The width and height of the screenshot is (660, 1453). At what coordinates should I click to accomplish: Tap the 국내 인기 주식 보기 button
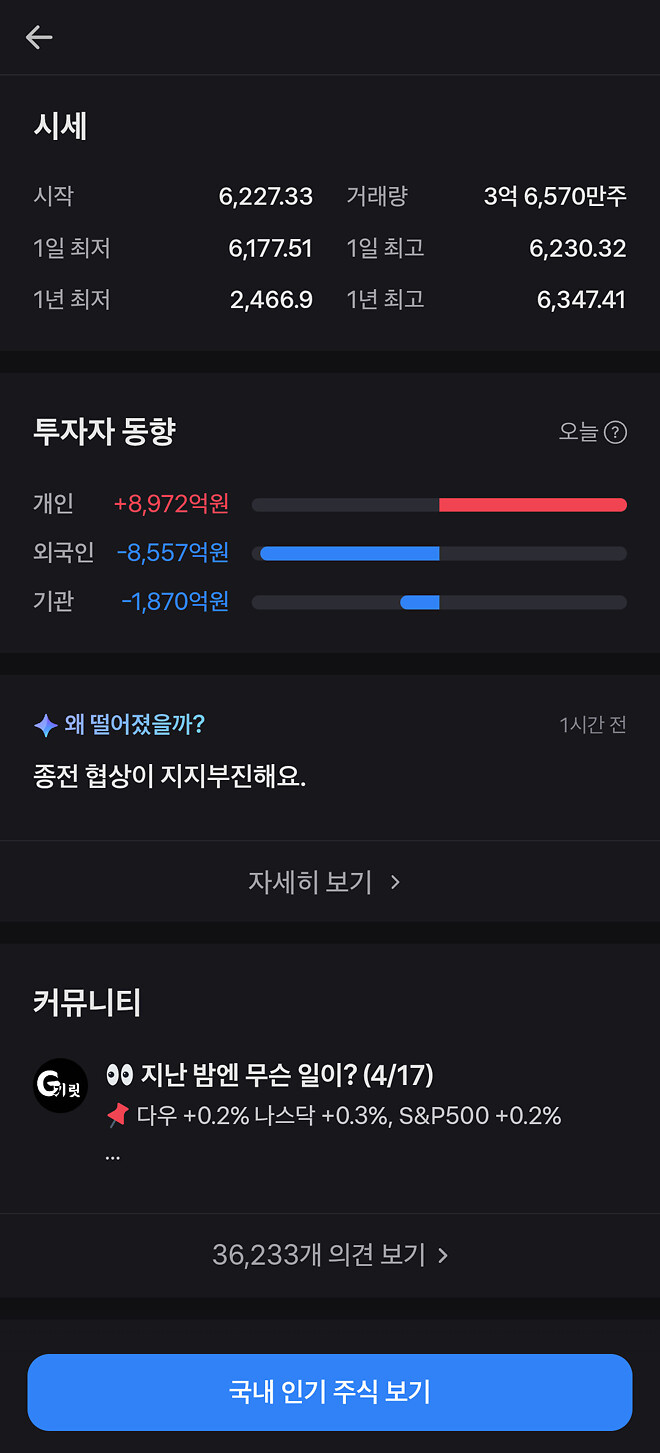pos(330,1392)
